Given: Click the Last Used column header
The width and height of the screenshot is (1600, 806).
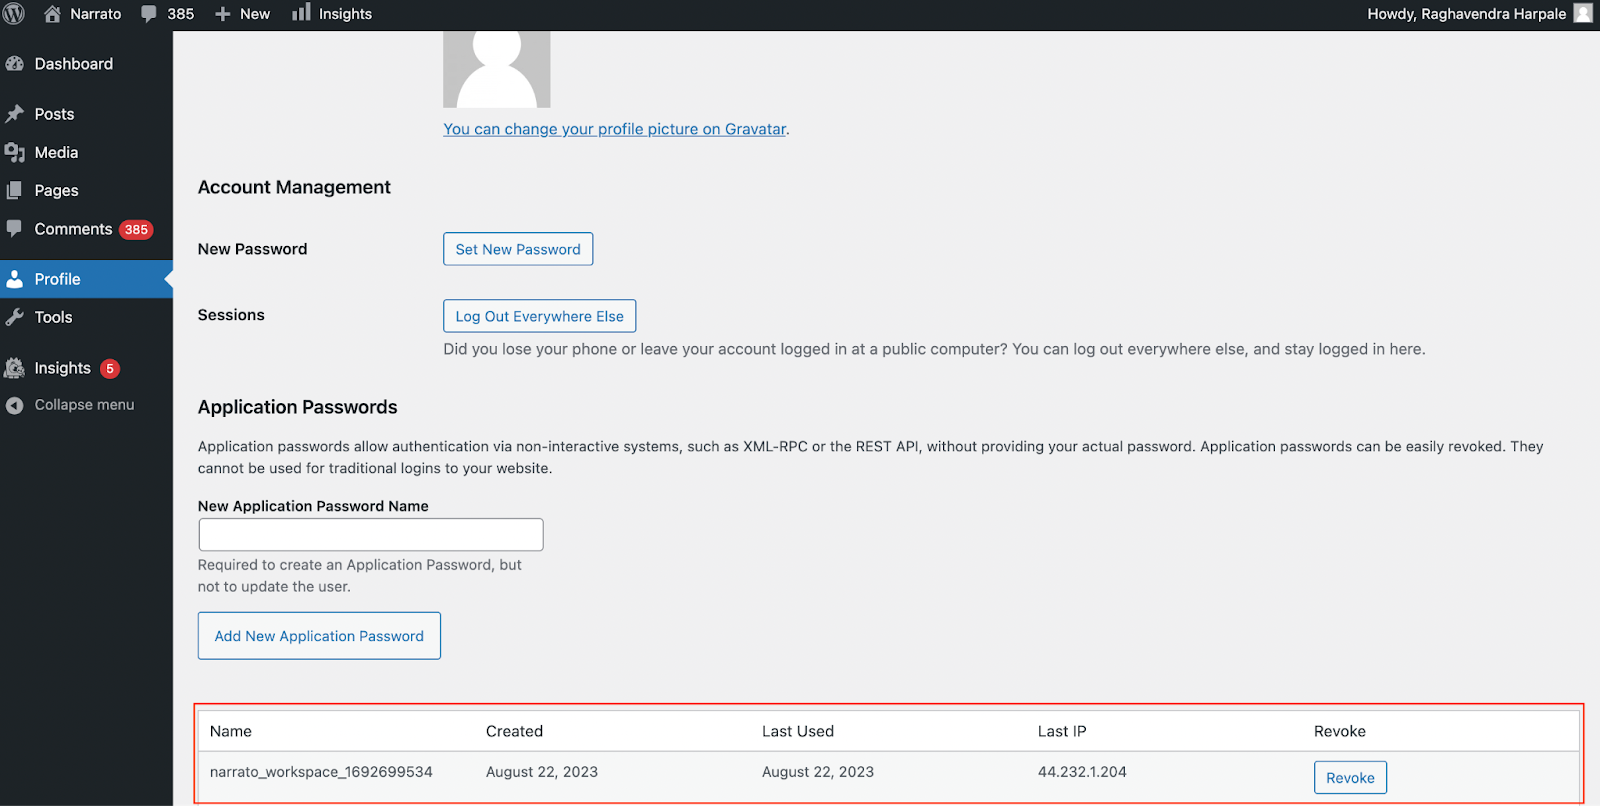Looking at the screenshot, I should [x=798, y=731].
